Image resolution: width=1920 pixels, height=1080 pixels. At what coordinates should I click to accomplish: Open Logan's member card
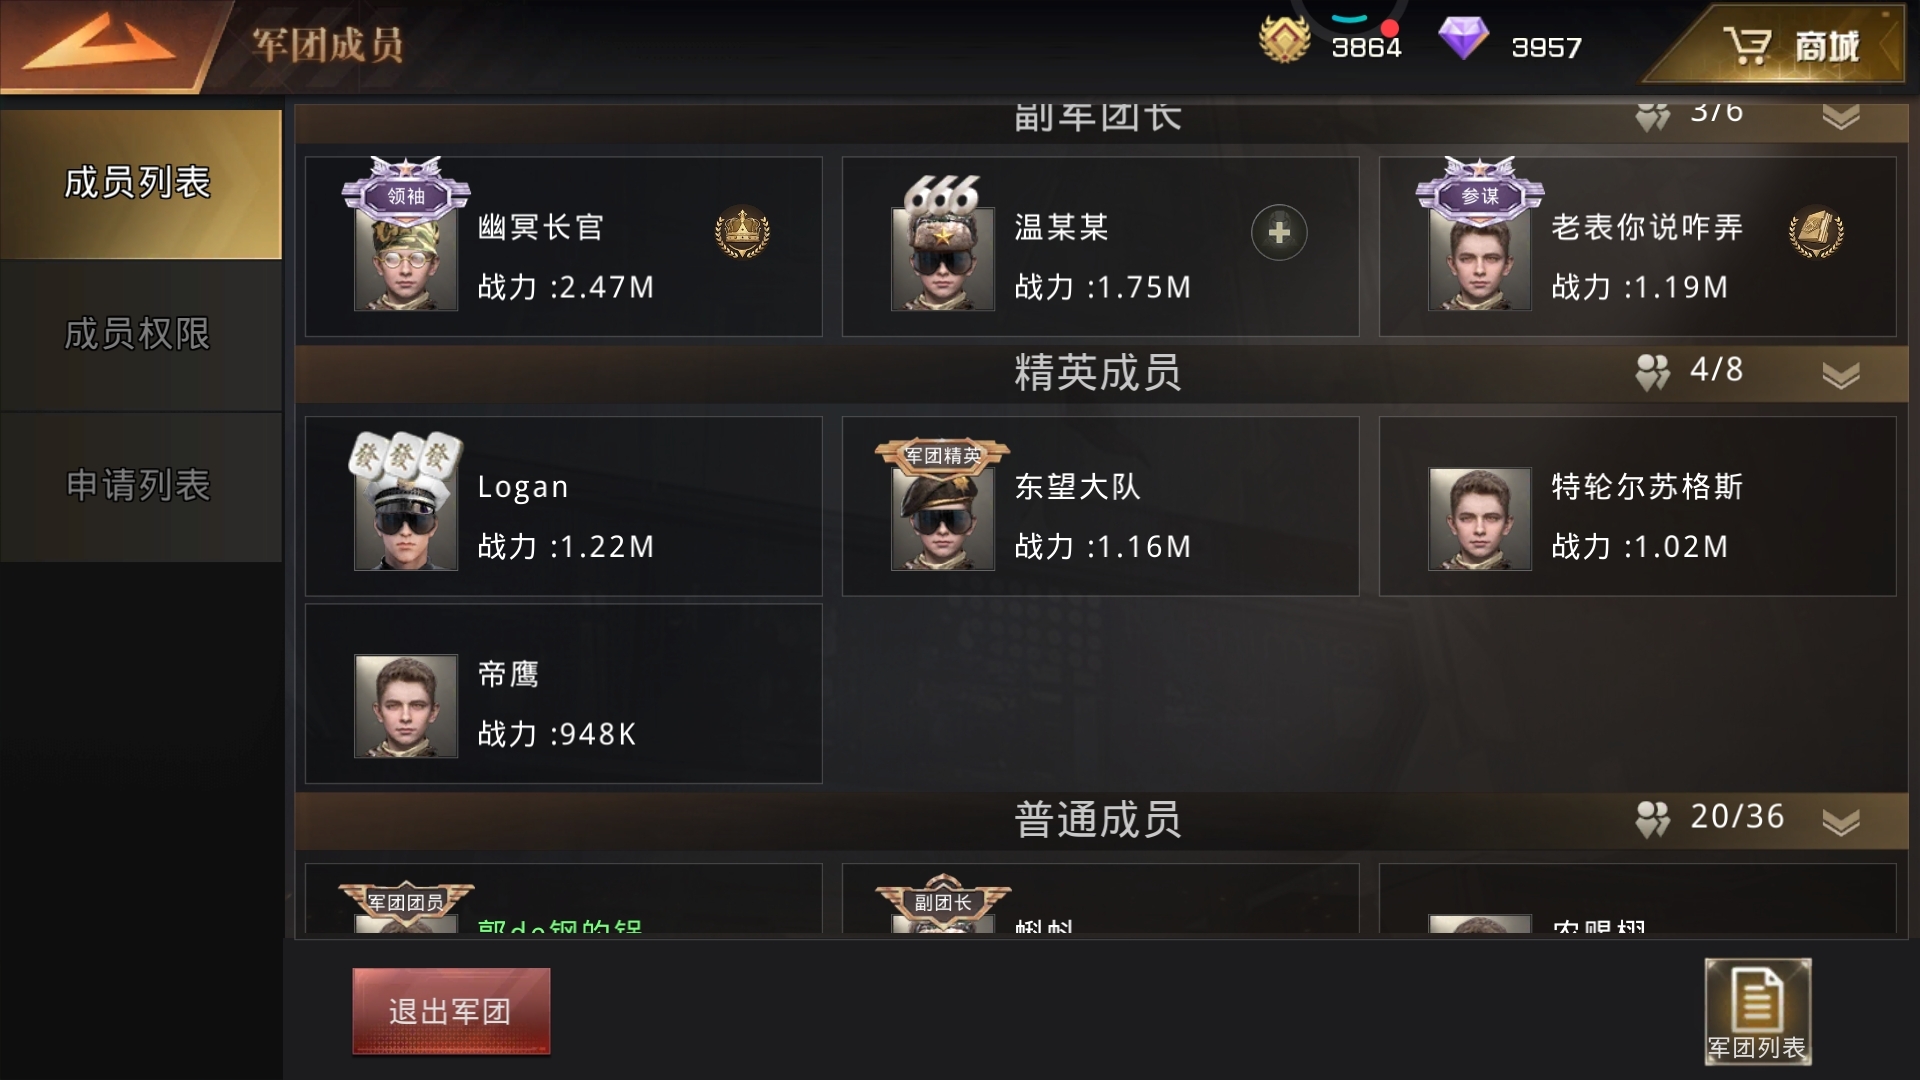564,506
